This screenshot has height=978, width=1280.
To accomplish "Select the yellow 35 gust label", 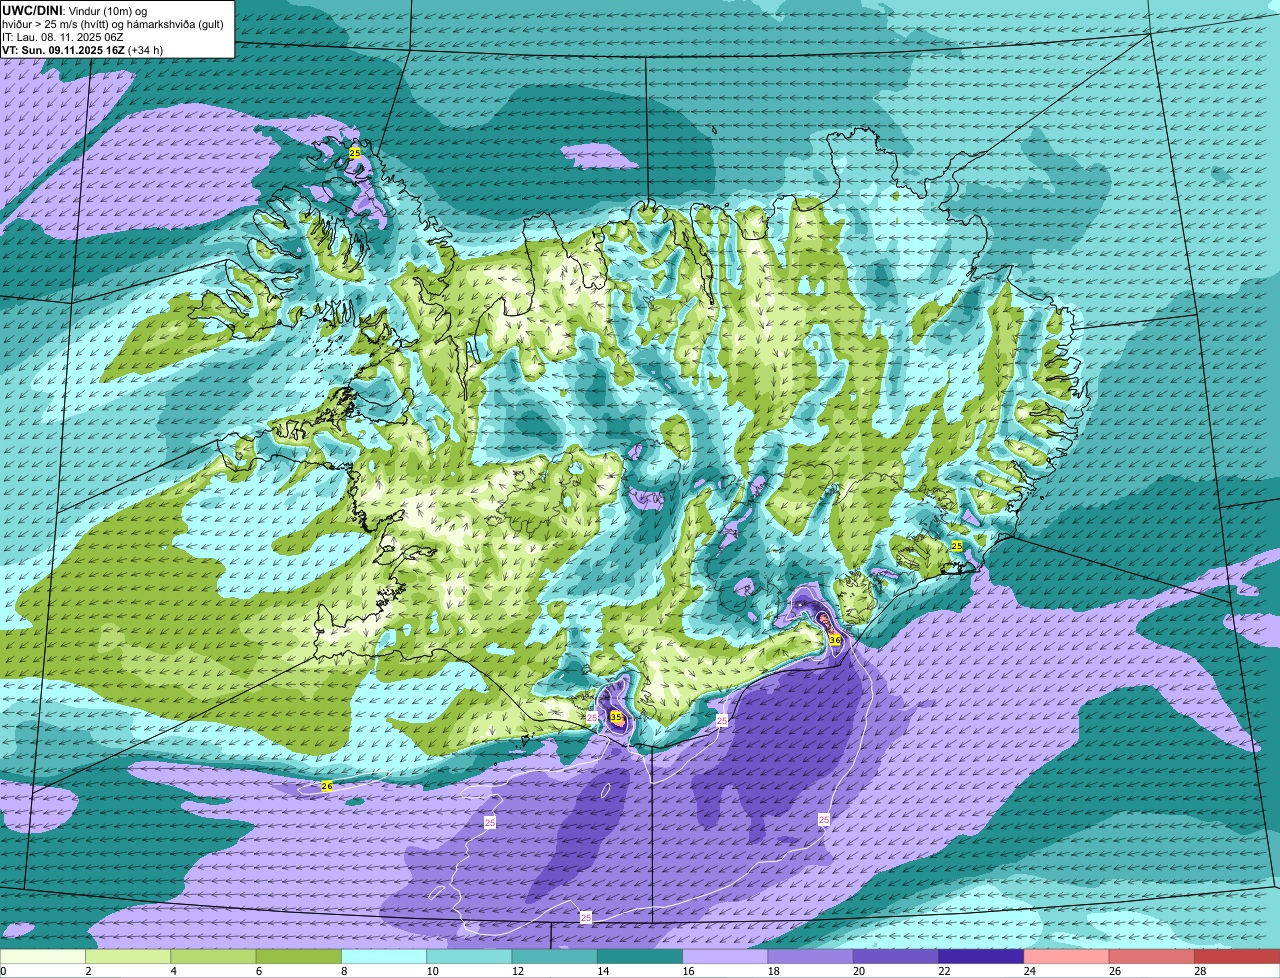I will [x=616, y=717].
